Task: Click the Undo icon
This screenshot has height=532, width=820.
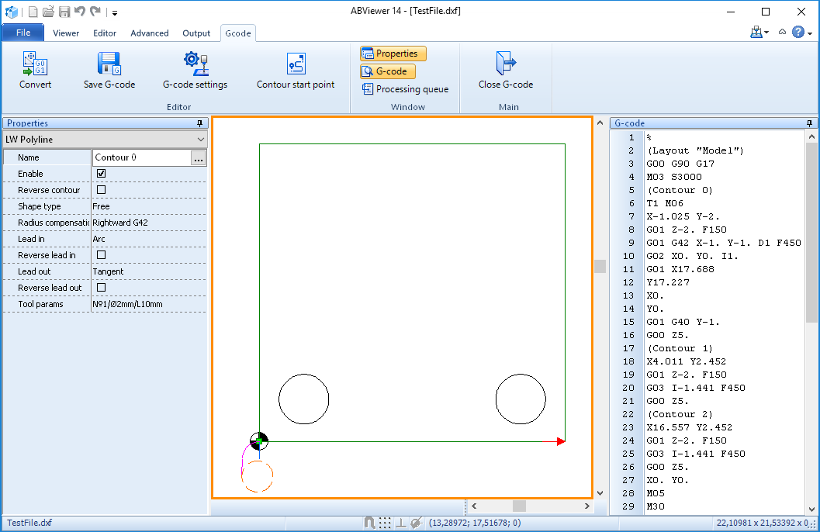Action: pos(79,11)
